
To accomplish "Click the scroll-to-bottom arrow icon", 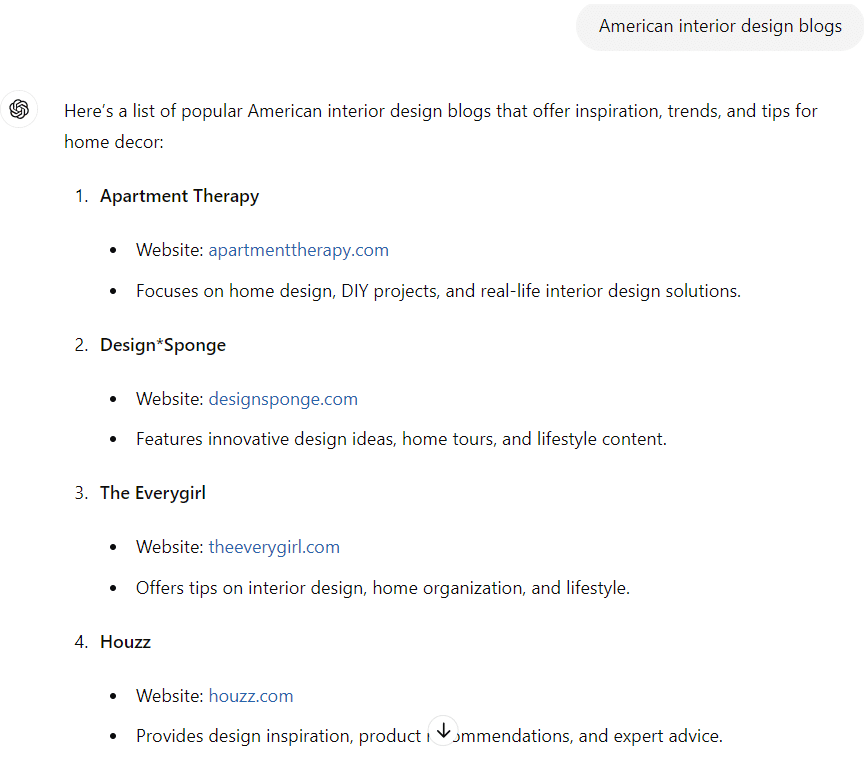I will 443,730.
